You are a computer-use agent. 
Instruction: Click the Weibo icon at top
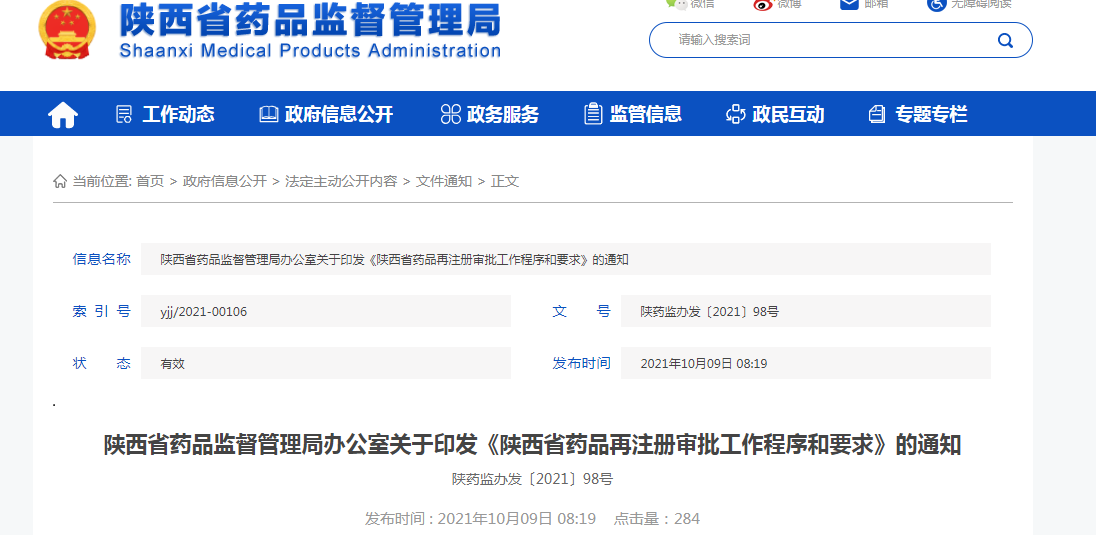click(763, 4)
